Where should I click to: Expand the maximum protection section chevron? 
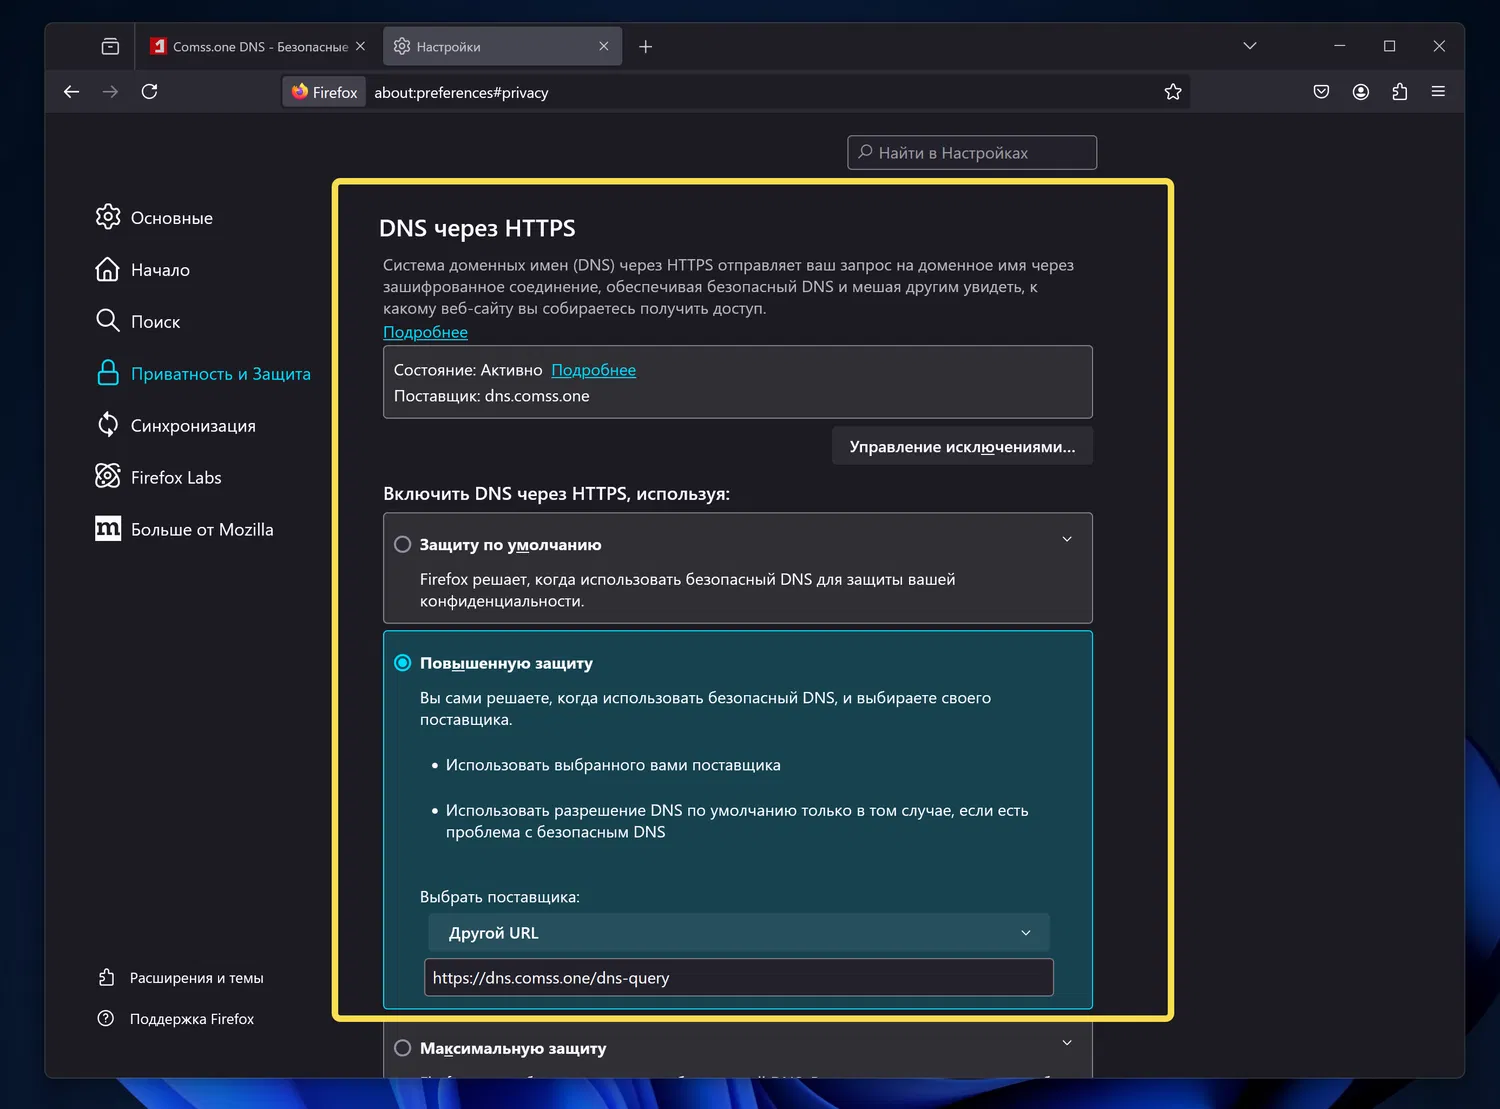tap(1067, 1043)
